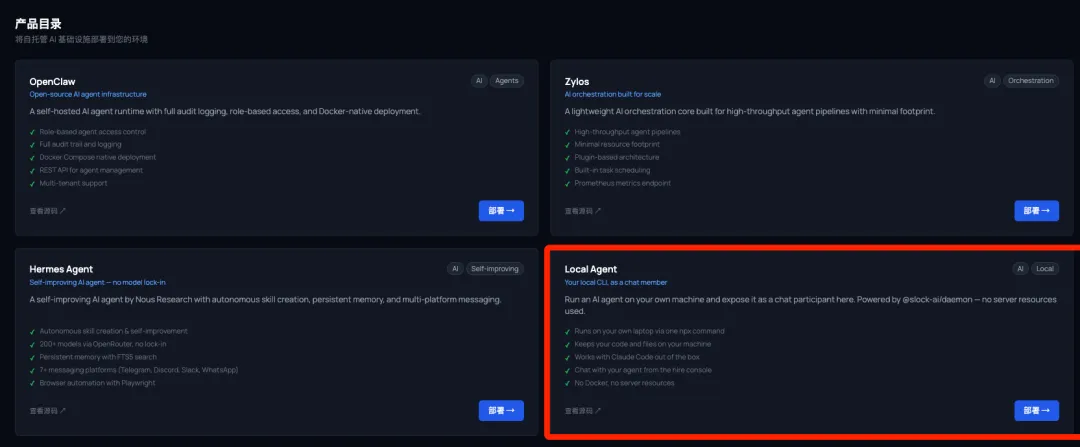Screen dimensions: 1080x447
Task: Click 'High-throughput agent pipelines' feature
Action: click(x=627, y=132)
